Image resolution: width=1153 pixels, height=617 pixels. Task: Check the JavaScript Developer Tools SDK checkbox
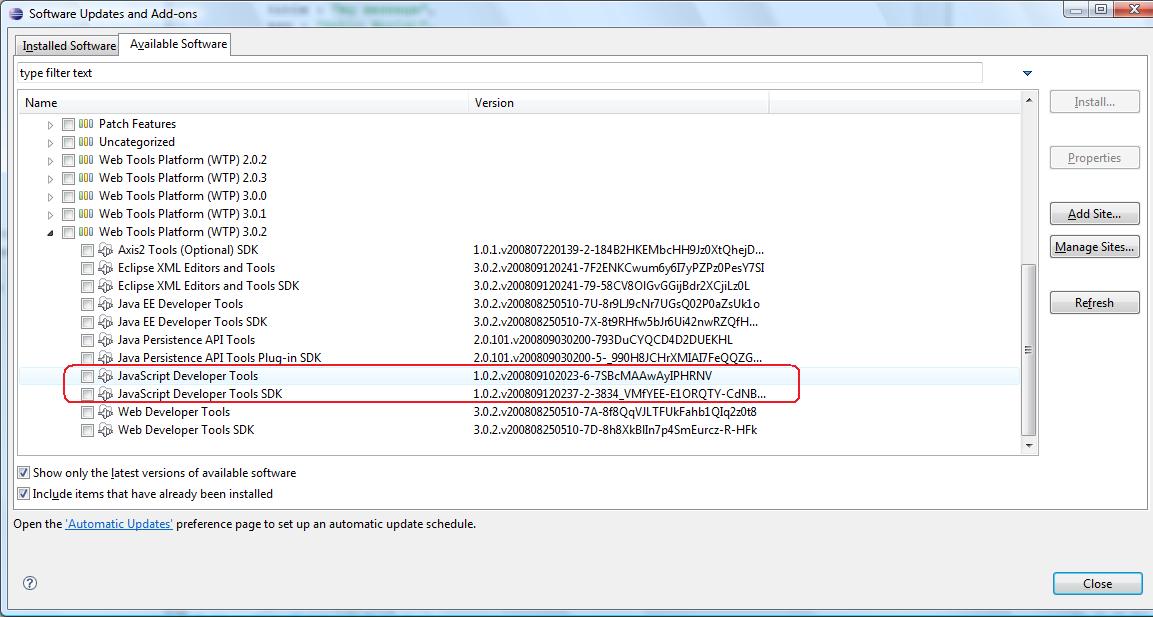[x=88, y=394]
